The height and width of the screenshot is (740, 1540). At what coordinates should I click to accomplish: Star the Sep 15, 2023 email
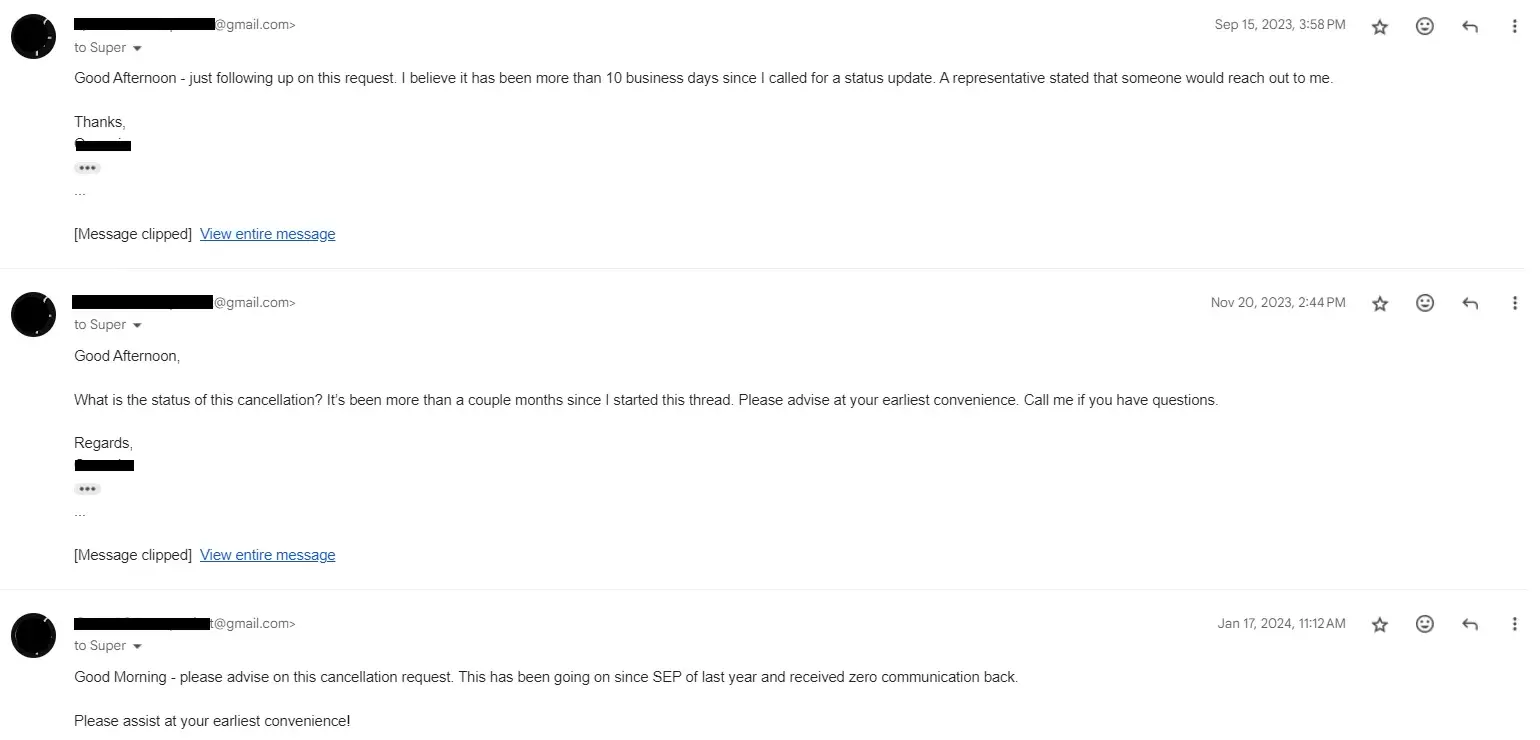[1380, 27]
